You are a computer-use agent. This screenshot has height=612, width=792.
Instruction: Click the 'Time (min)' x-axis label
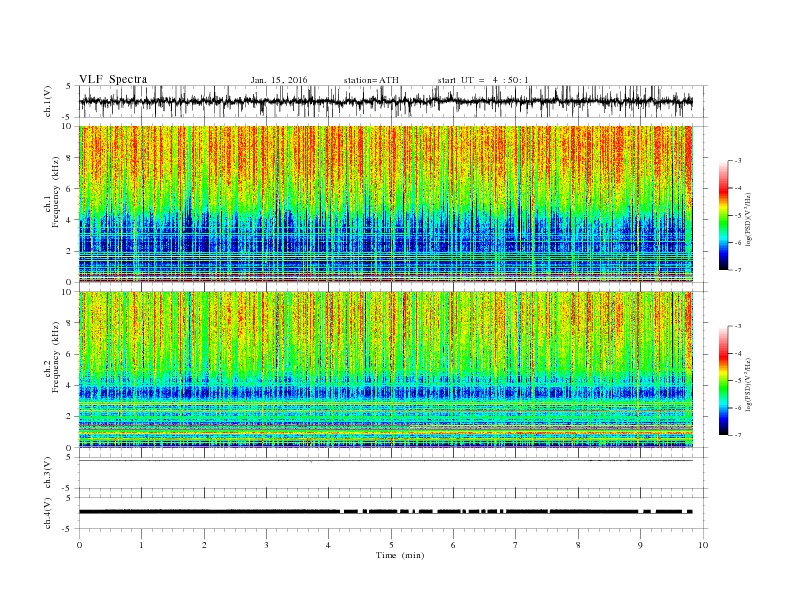(x=400, y=555)
